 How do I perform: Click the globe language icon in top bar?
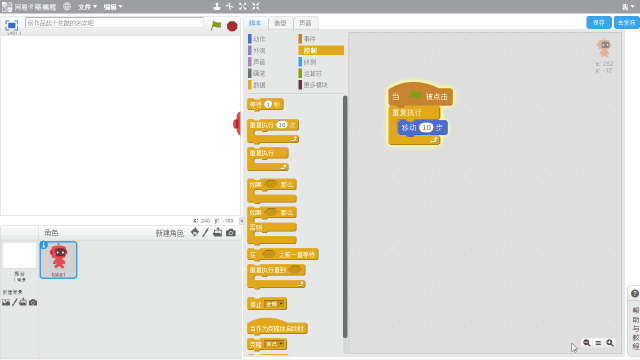click(x=67, y=7)
